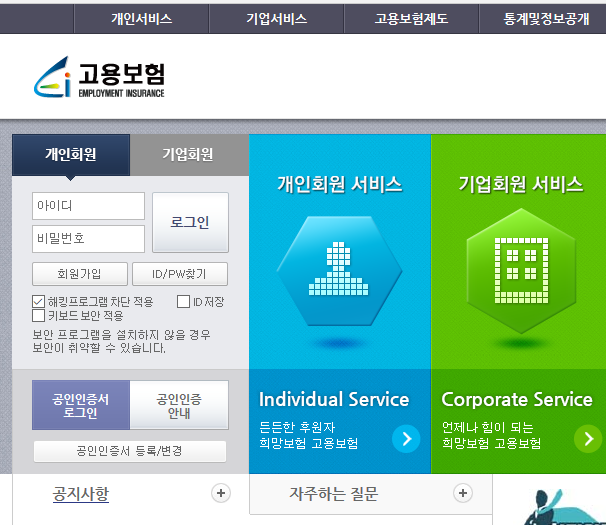Click 공인인증서 등록/변경 button
This screenshot has width=606, height=525.
pyautogui.click(x=130, y=451)
